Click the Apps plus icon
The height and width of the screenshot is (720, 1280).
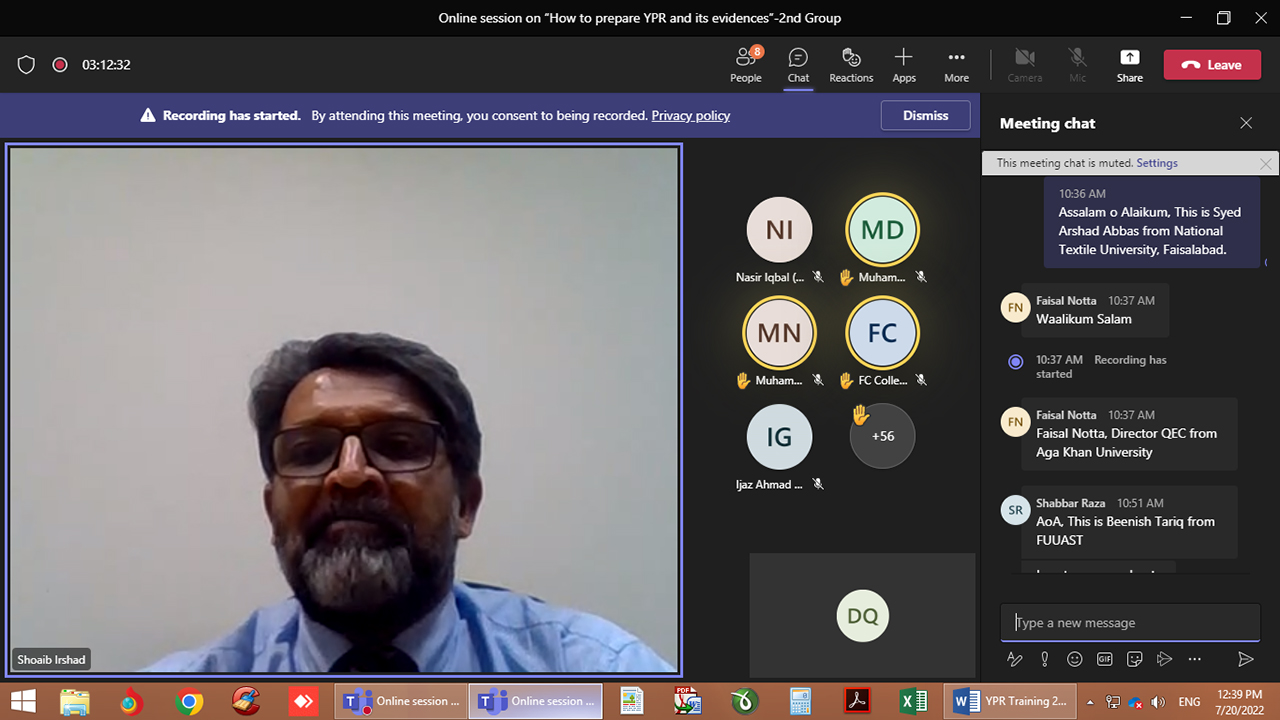pos(903,65)
